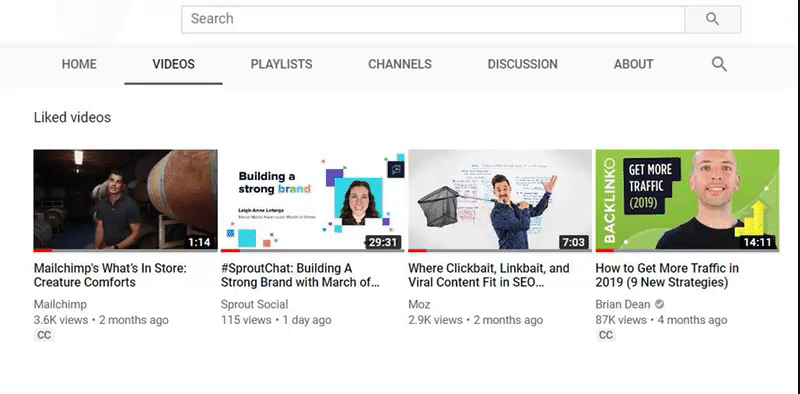
Task: Click the 1:14 duration badge
Action: (x=199, y=242)
